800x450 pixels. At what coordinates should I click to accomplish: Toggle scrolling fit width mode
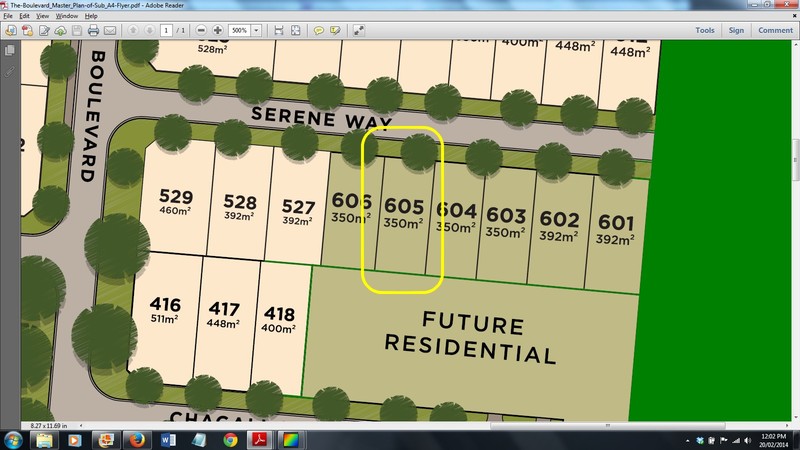(280, 31)
